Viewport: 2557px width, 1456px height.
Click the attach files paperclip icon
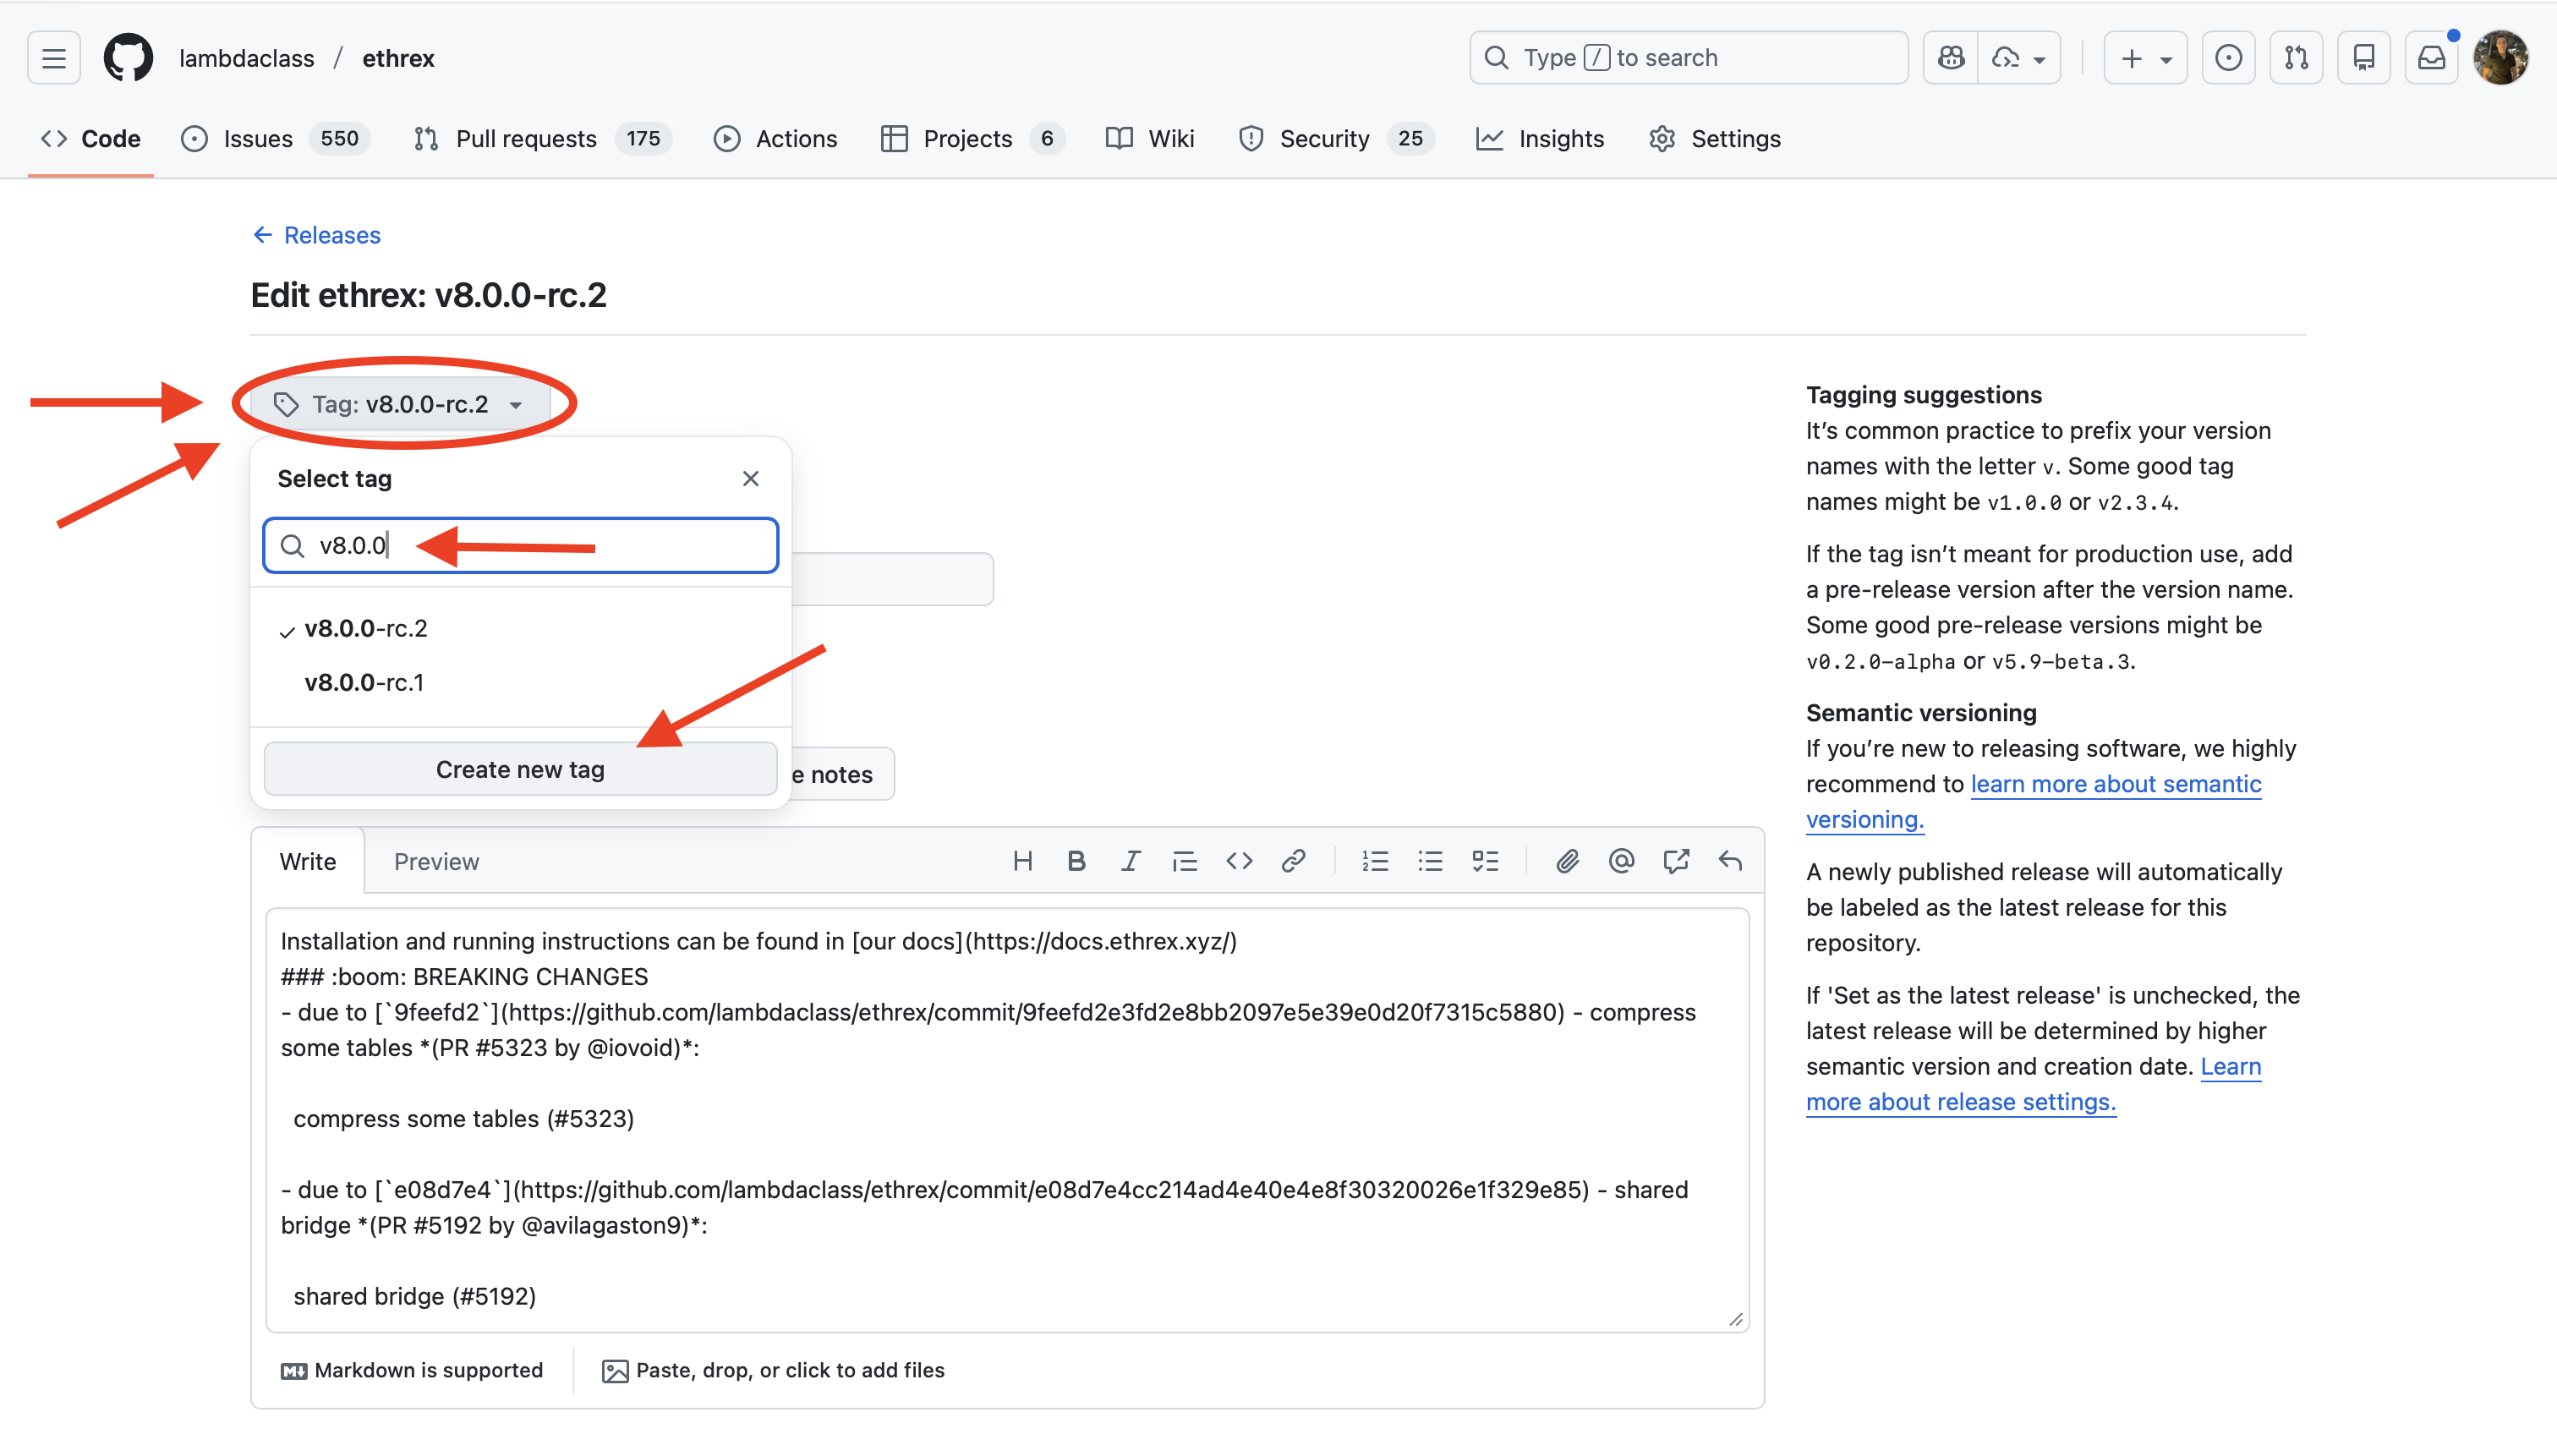[x=1566, y=861]
